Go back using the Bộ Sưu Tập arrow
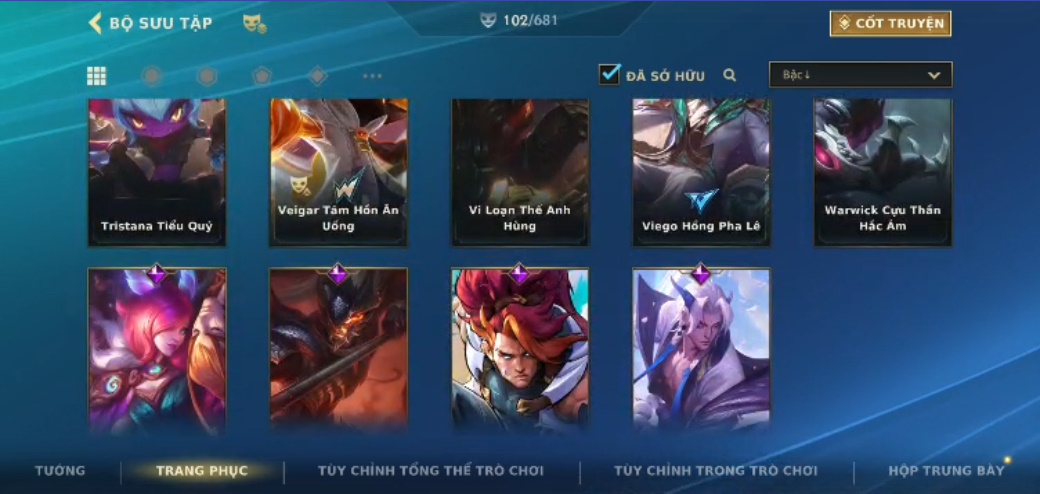 [x=95, y=23]
